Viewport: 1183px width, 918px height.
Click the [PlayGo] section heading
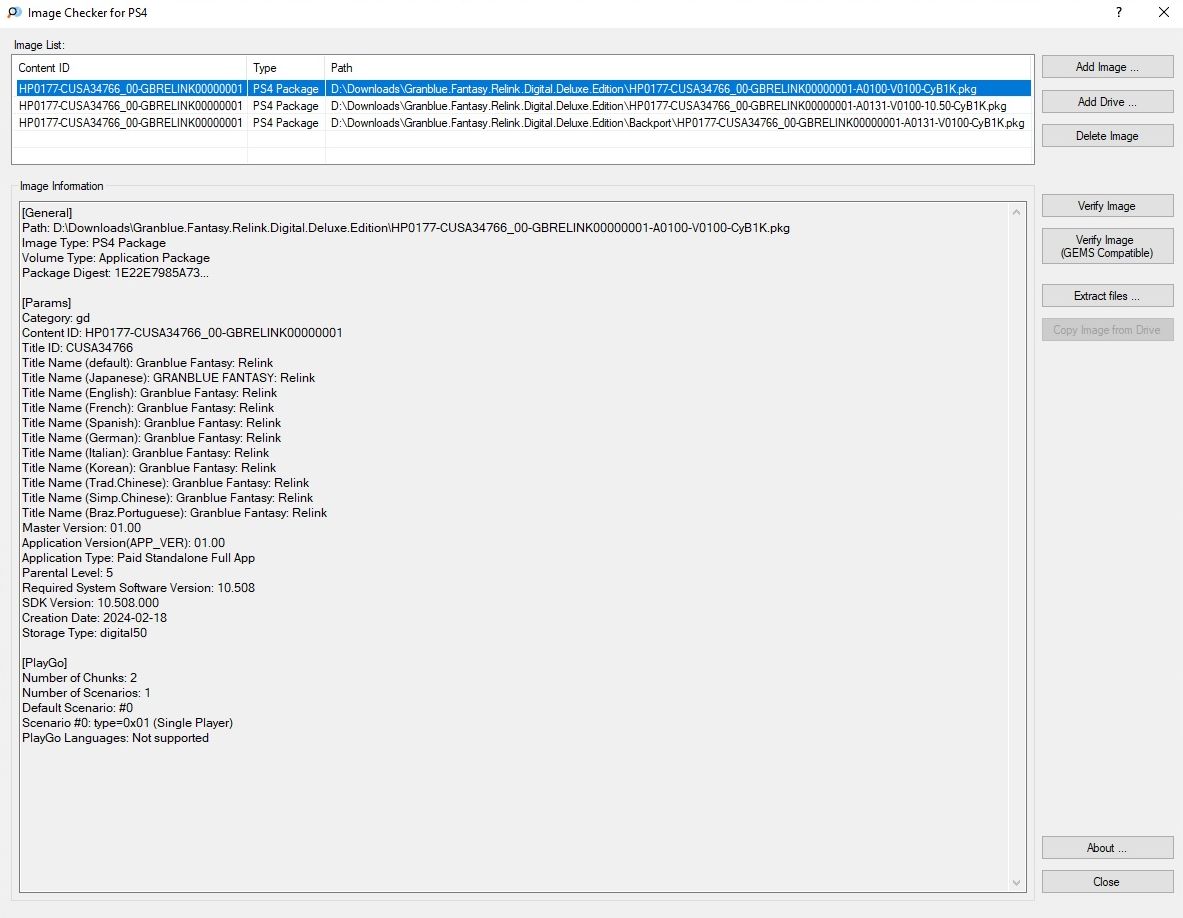coord(45,663)
